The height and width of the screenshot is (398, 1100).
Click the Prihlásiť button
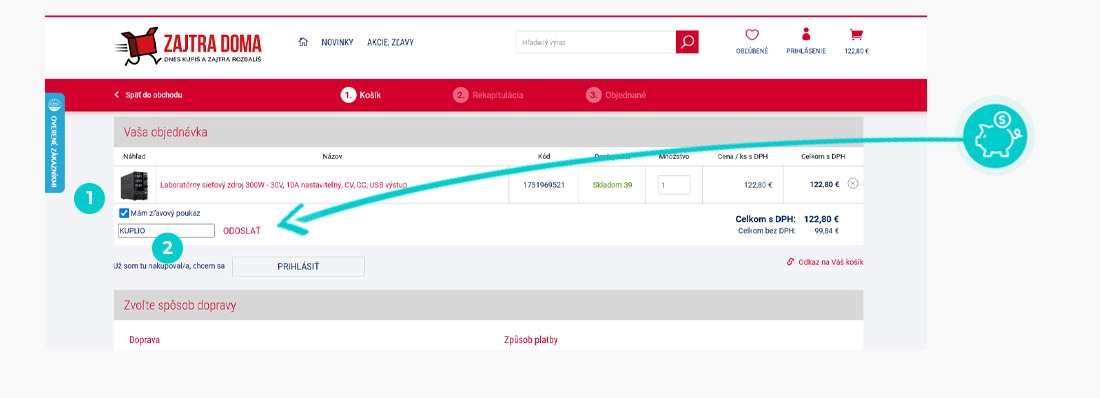tap(298, 267)
